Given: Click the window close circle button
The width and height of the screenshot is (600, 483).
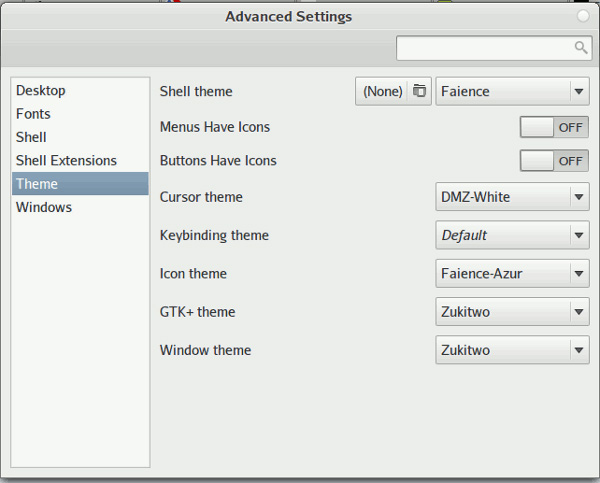Looking at the screenshot, I should tap(583, 16).
